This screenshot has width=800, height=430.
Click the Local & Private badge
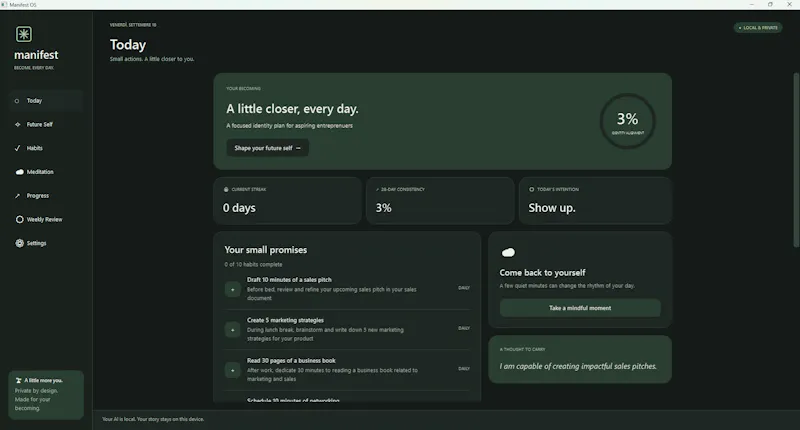click(758, 28)
